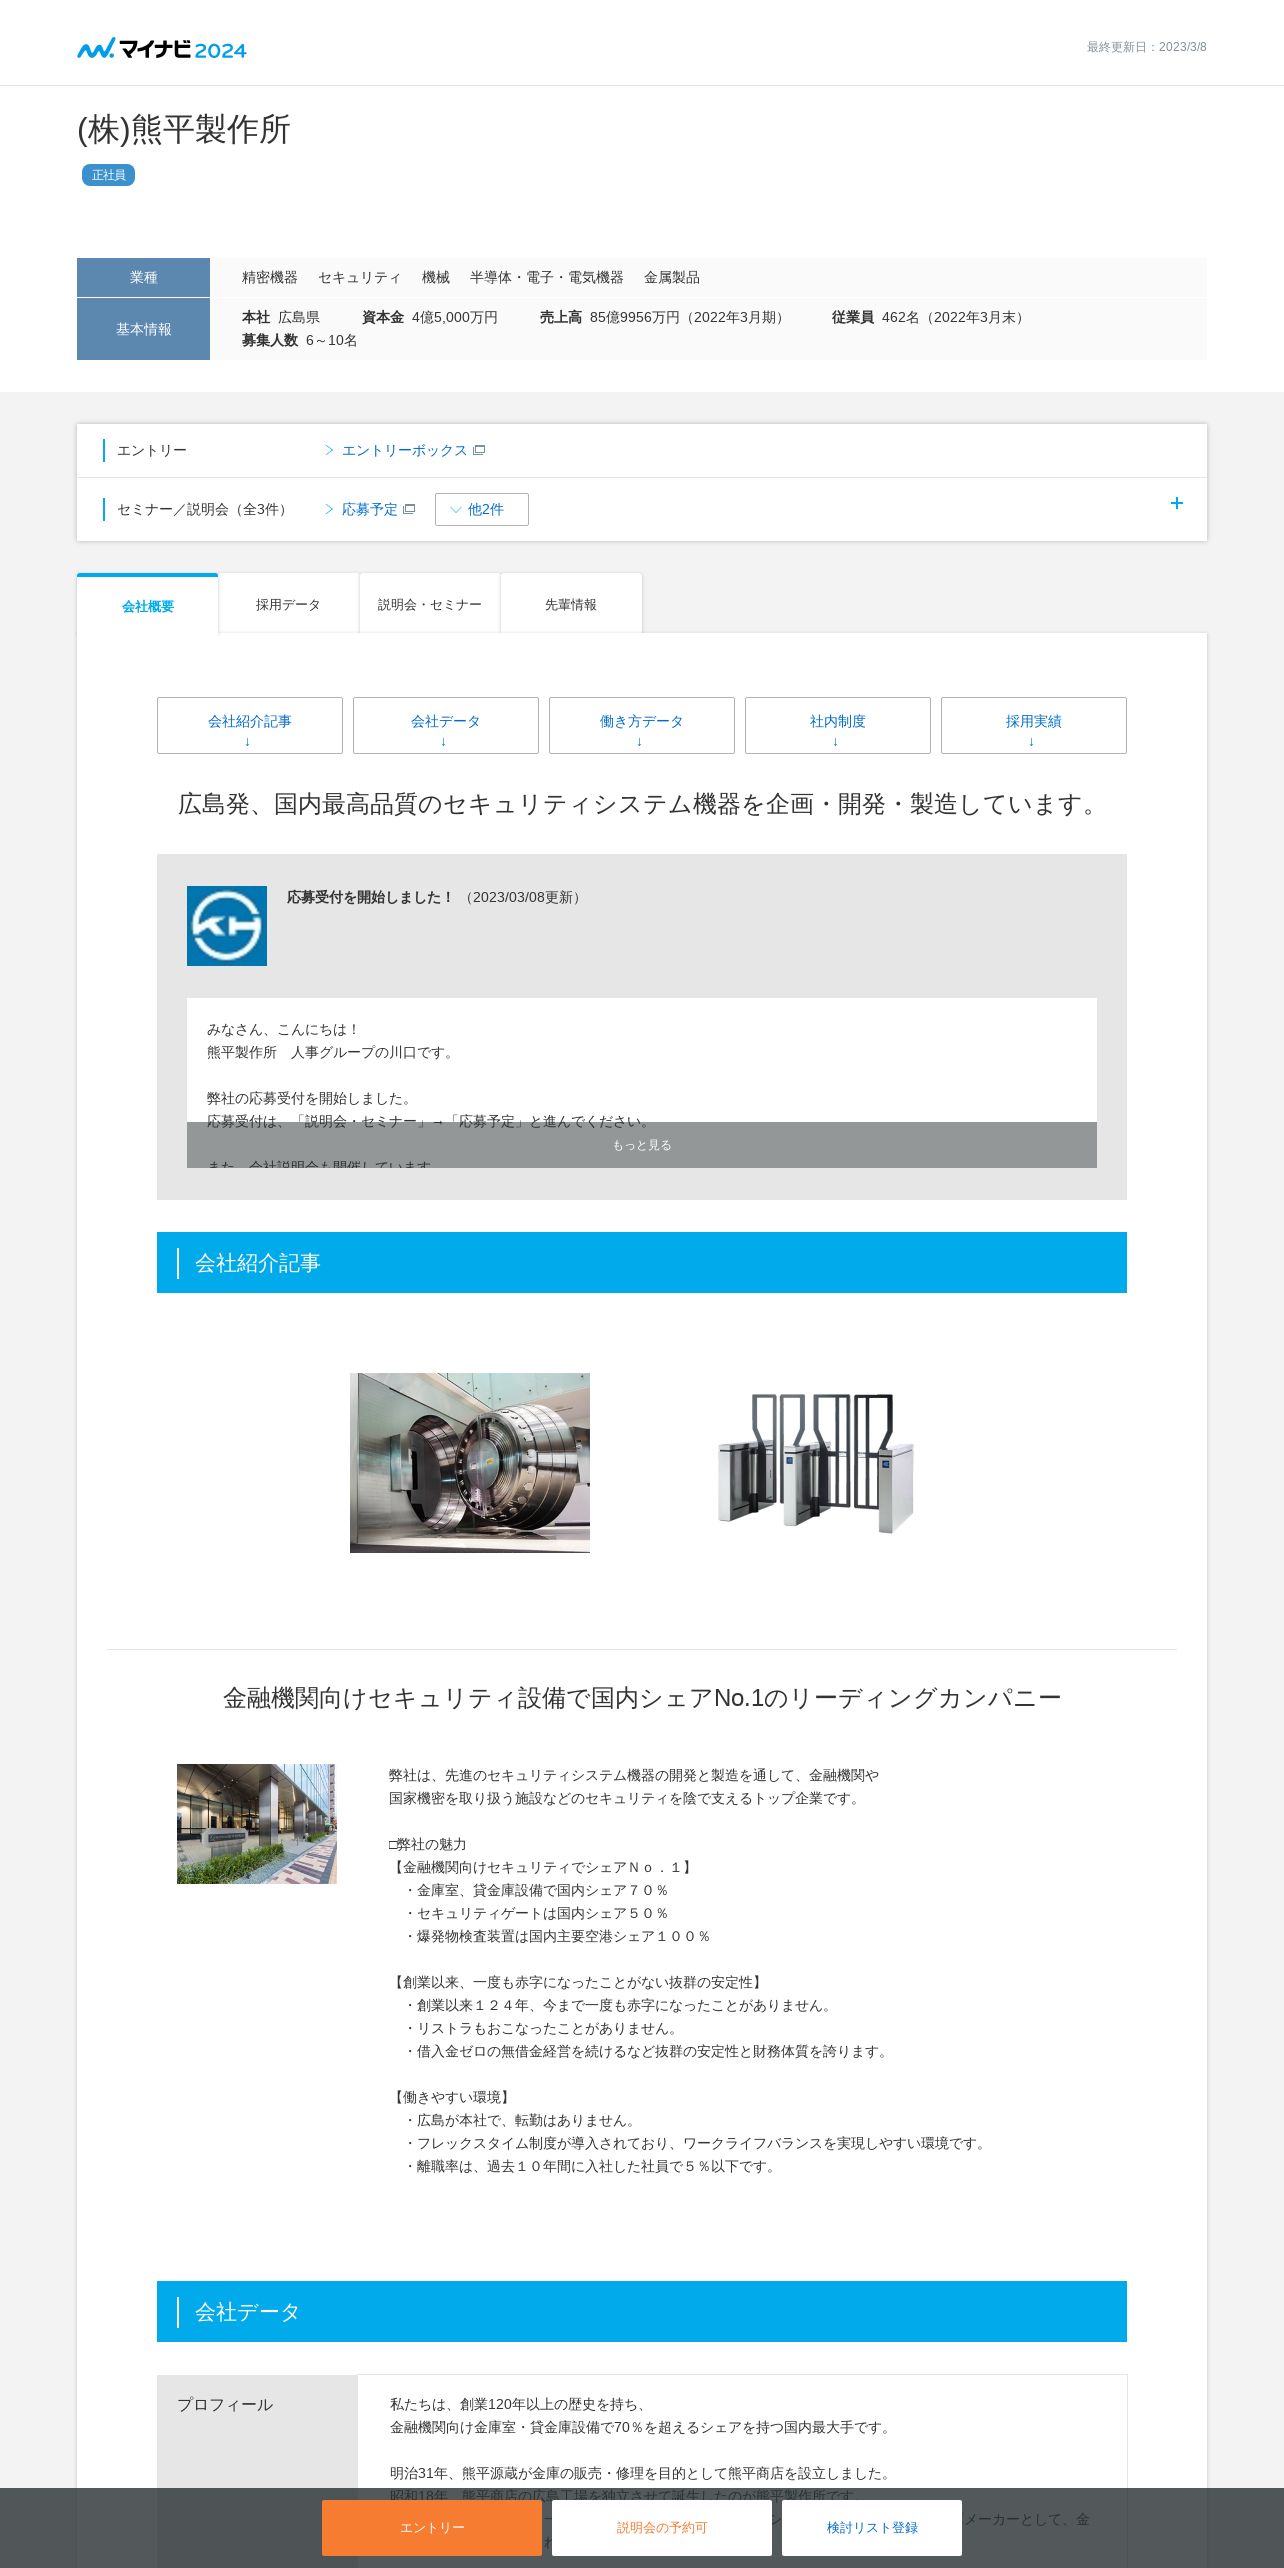Click the マイナビ2024 logo

[162, 48]
